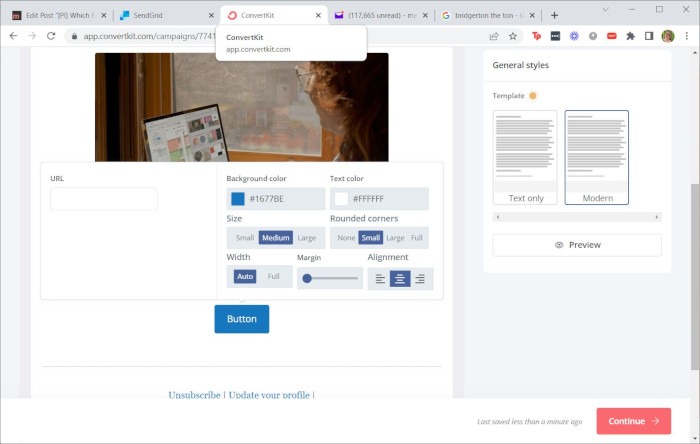Set rounded corners to None
This screenshot has width=700, height=444.
tap(346, 238)
